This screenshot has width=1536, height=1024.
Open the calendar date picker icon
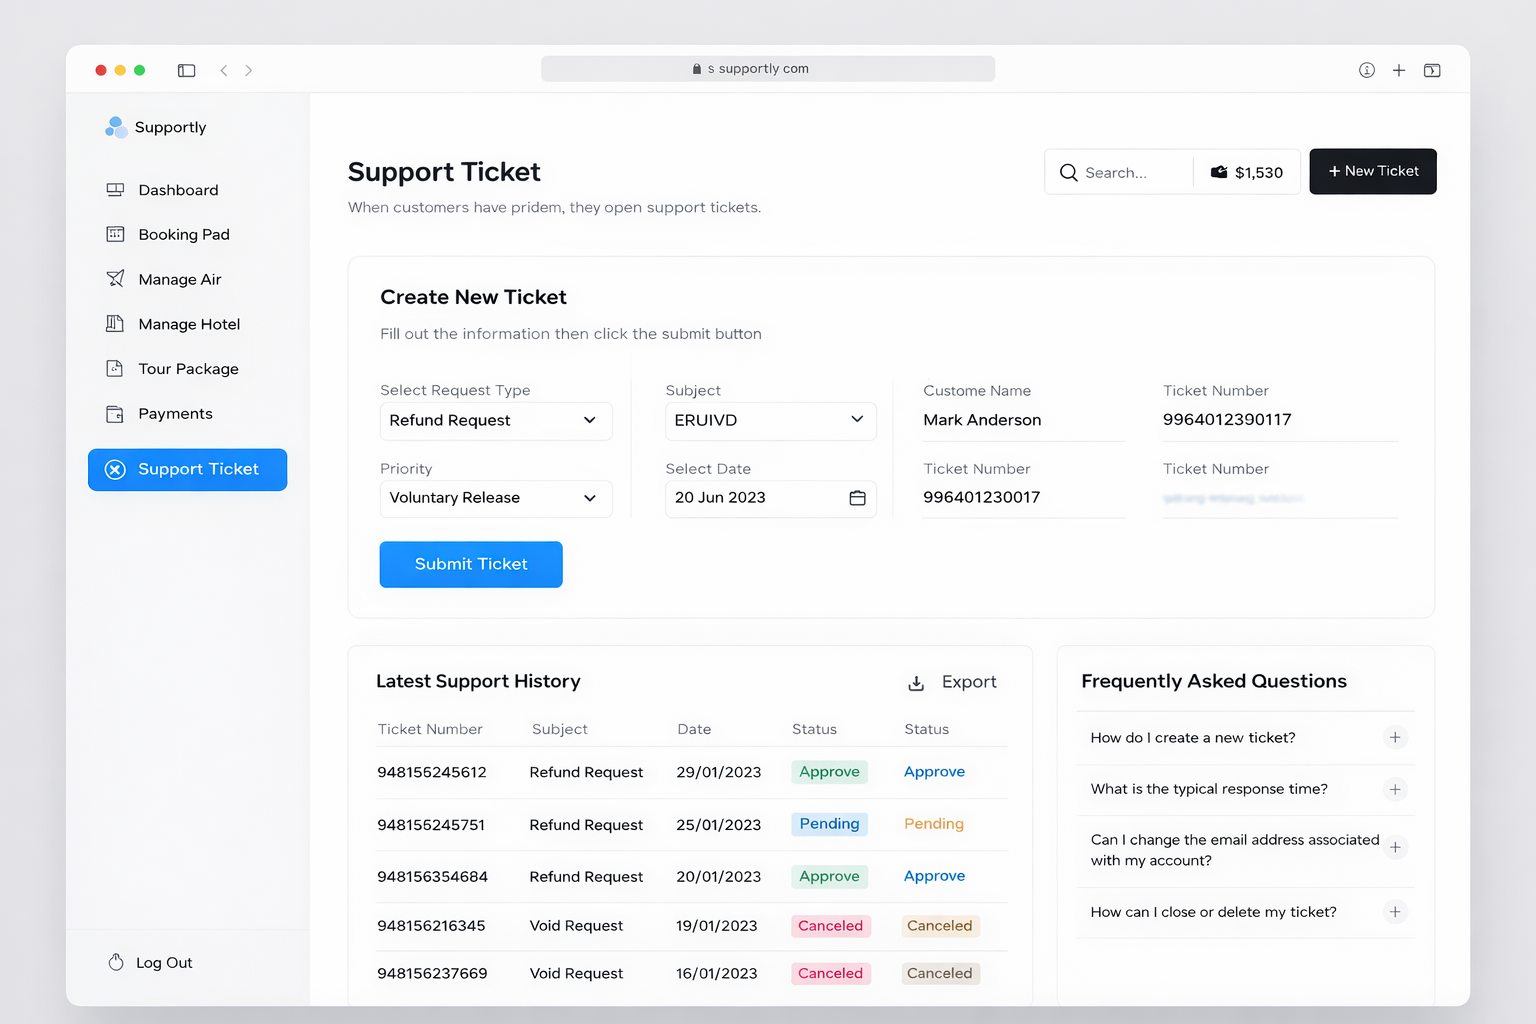857,498
